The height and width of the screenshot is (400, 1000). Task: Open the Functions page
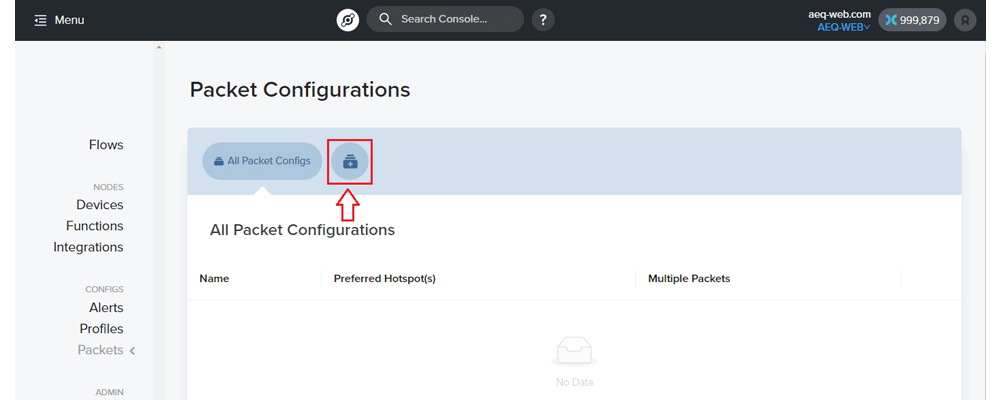[94, 226]
